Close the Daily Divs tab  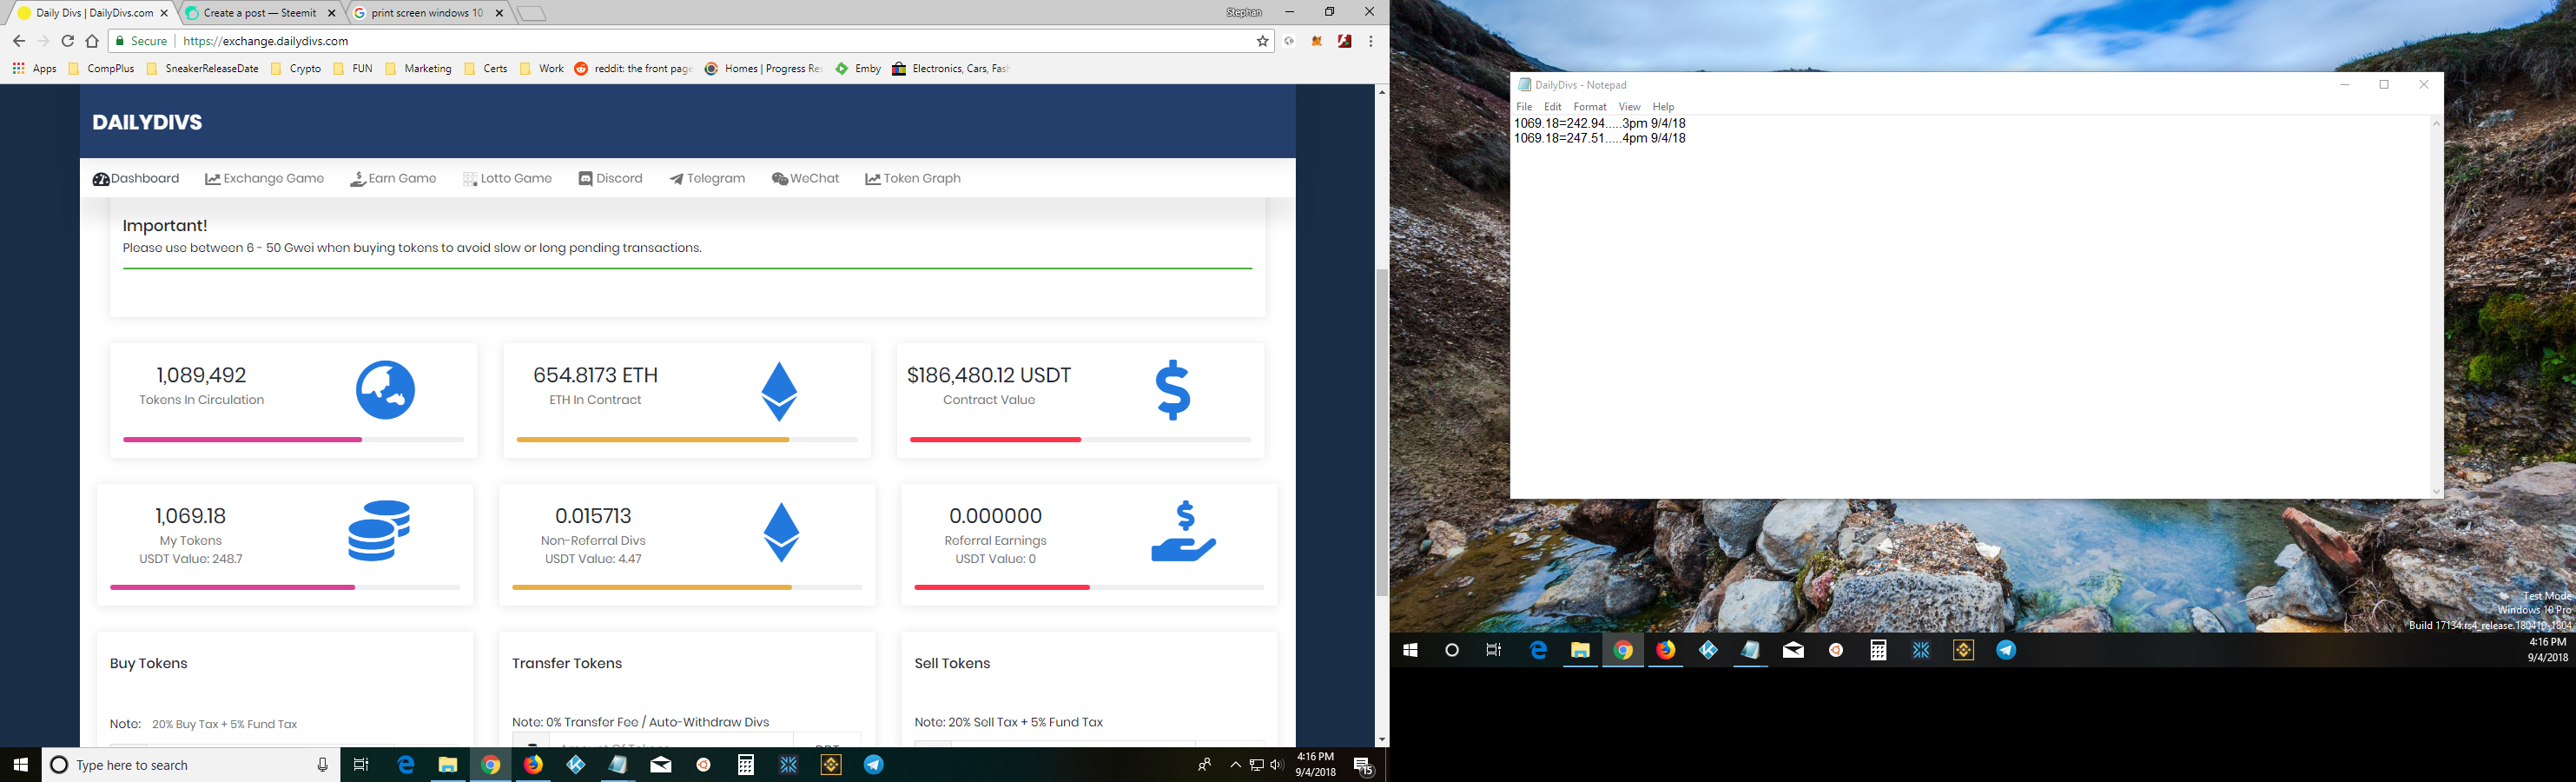pyautogui.click(x=164, y=13)
